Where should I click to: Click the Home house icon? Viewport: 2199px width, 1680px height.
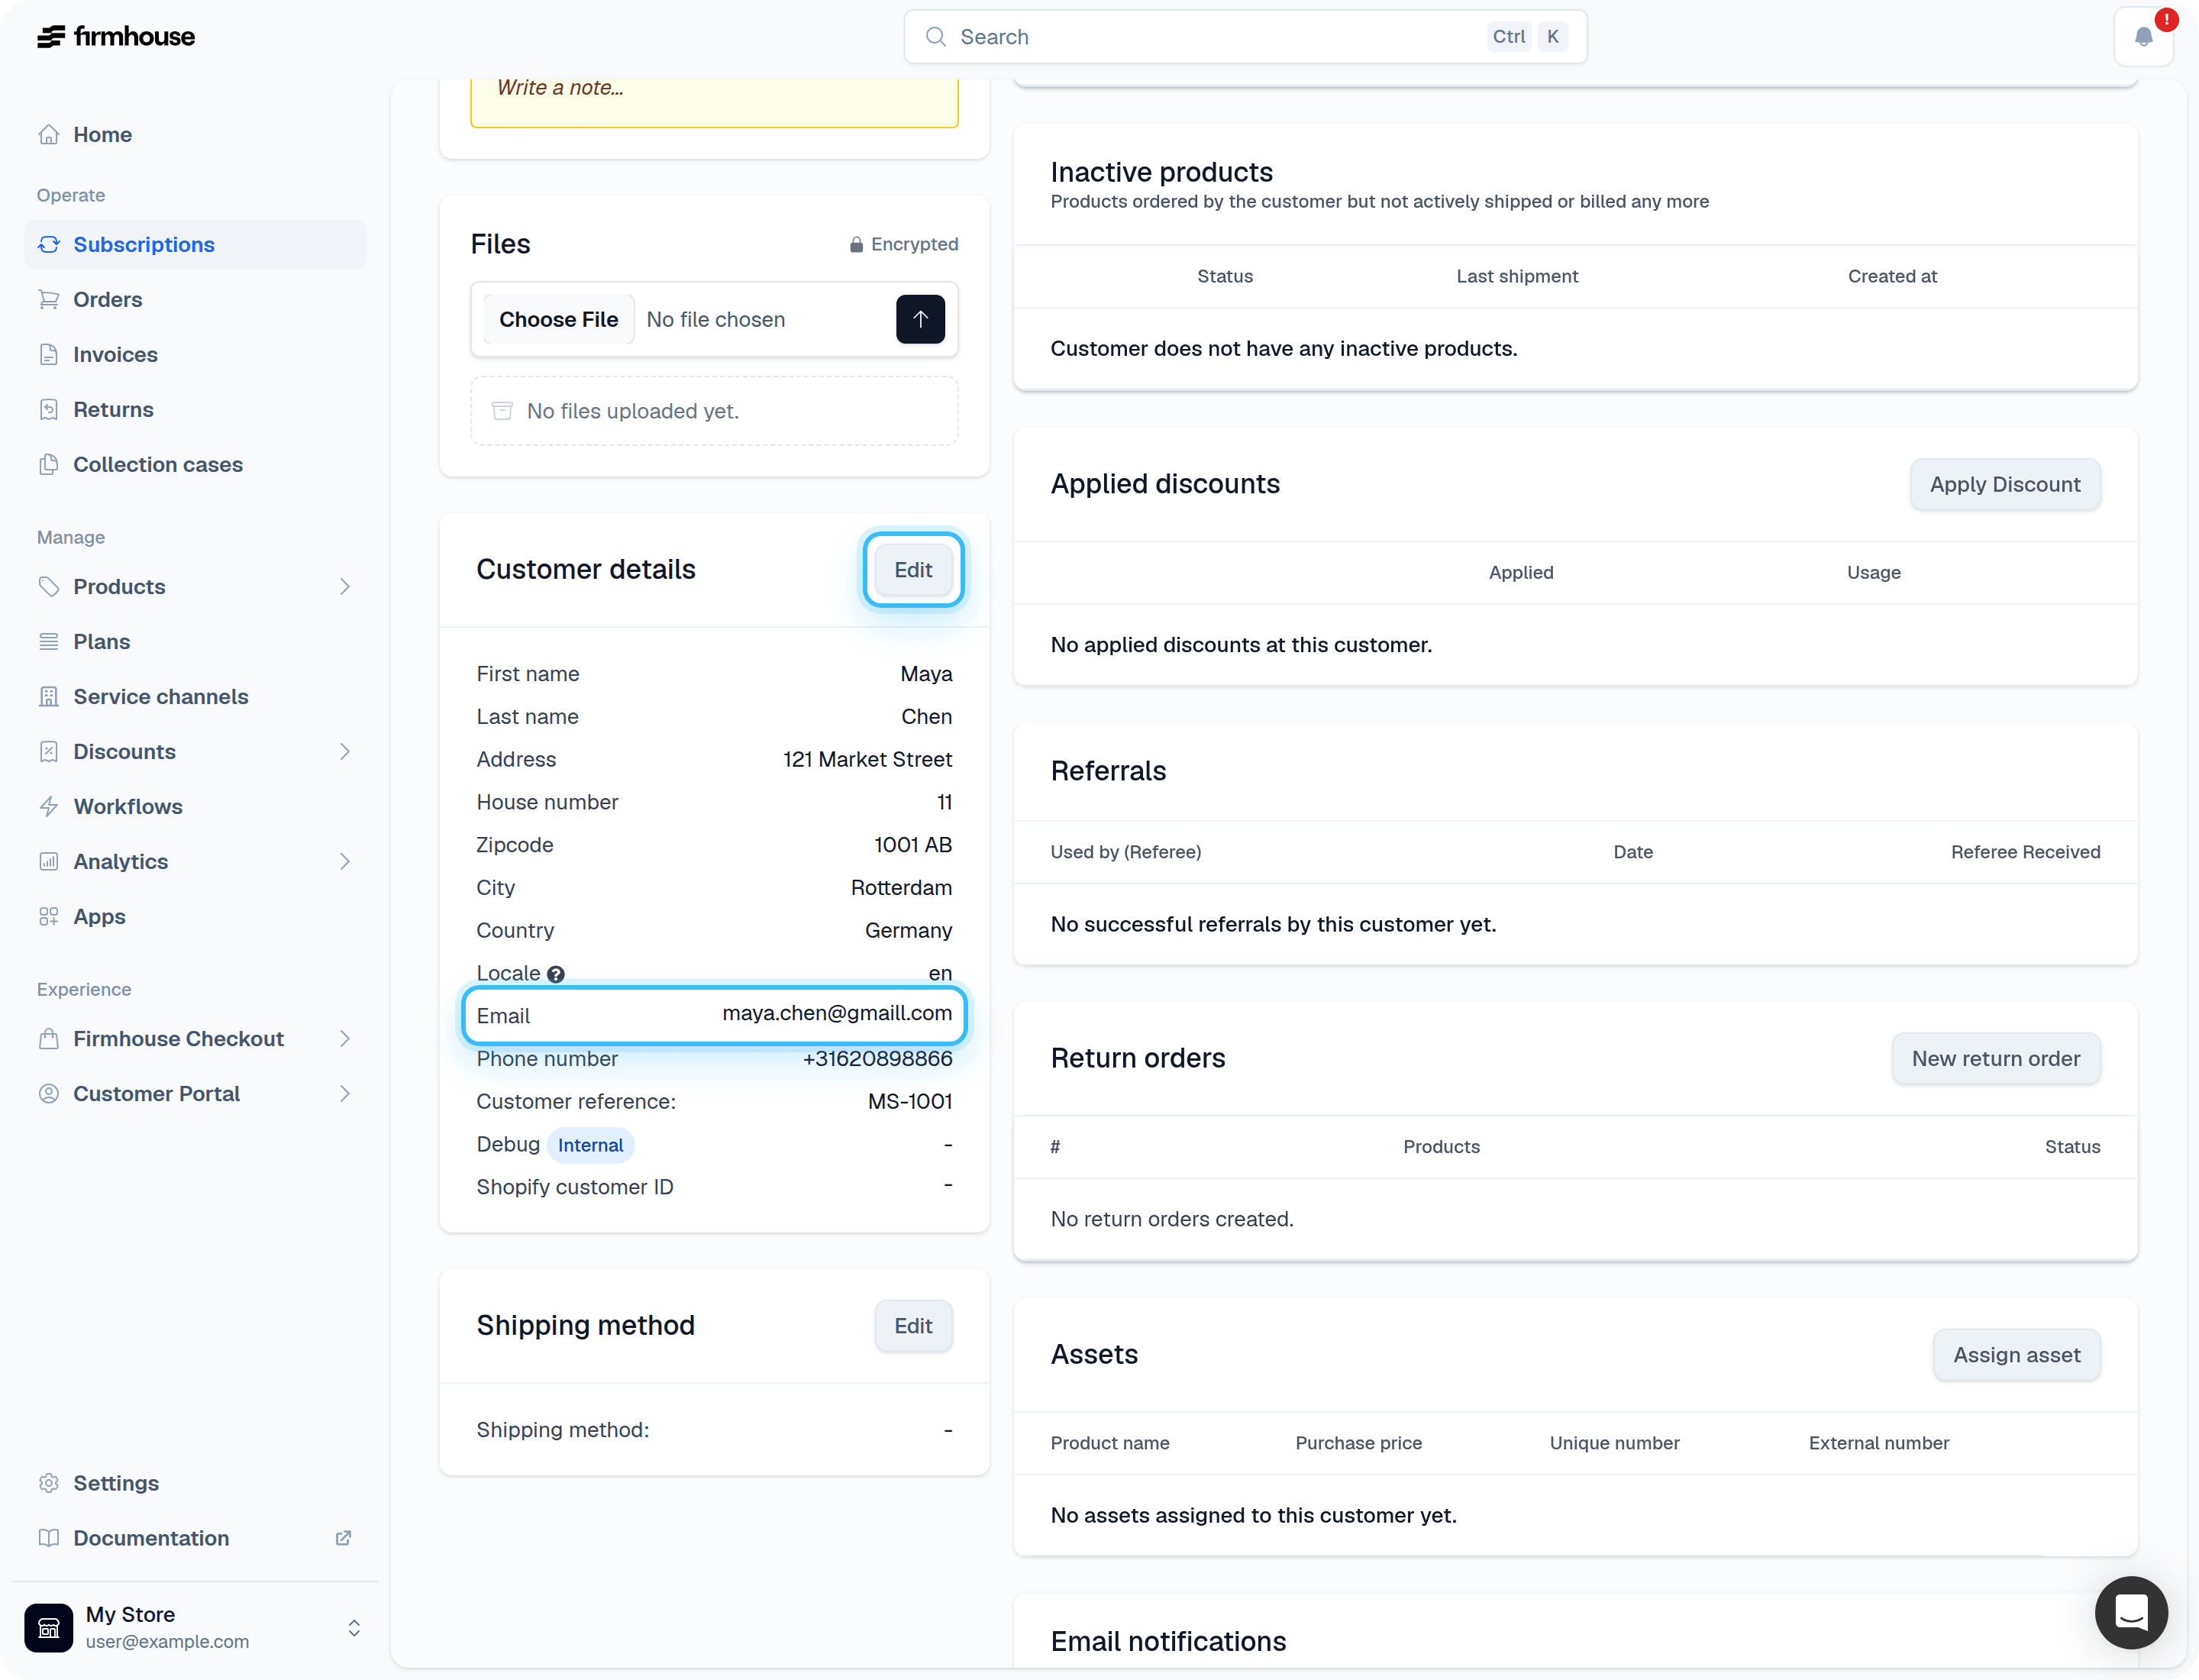(49, 134)
